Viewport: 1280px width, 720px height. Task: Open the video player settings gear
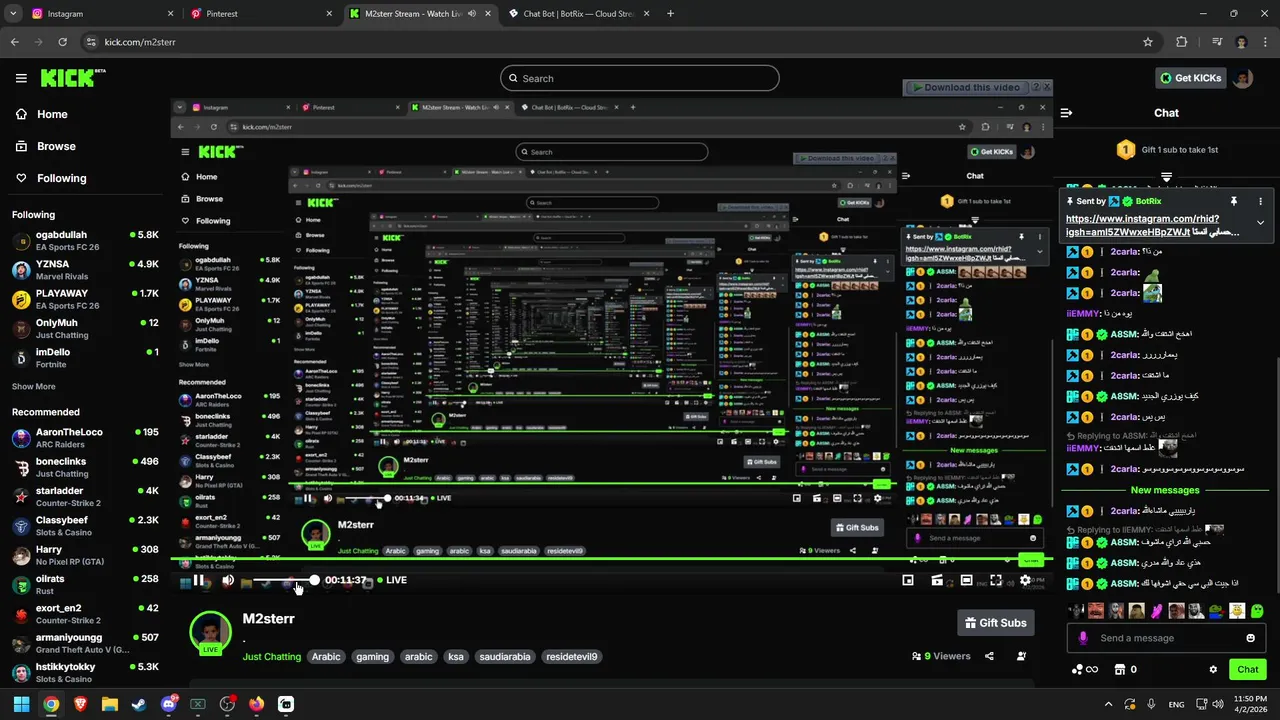(1025, 580)
